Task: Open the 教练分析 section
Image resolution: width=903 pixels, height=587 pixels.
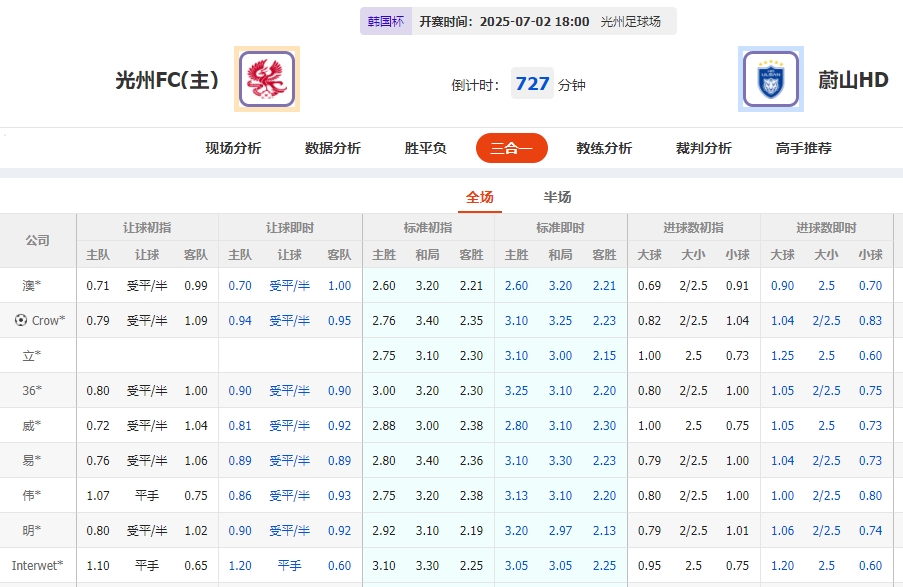Action: tap(605, 147)
